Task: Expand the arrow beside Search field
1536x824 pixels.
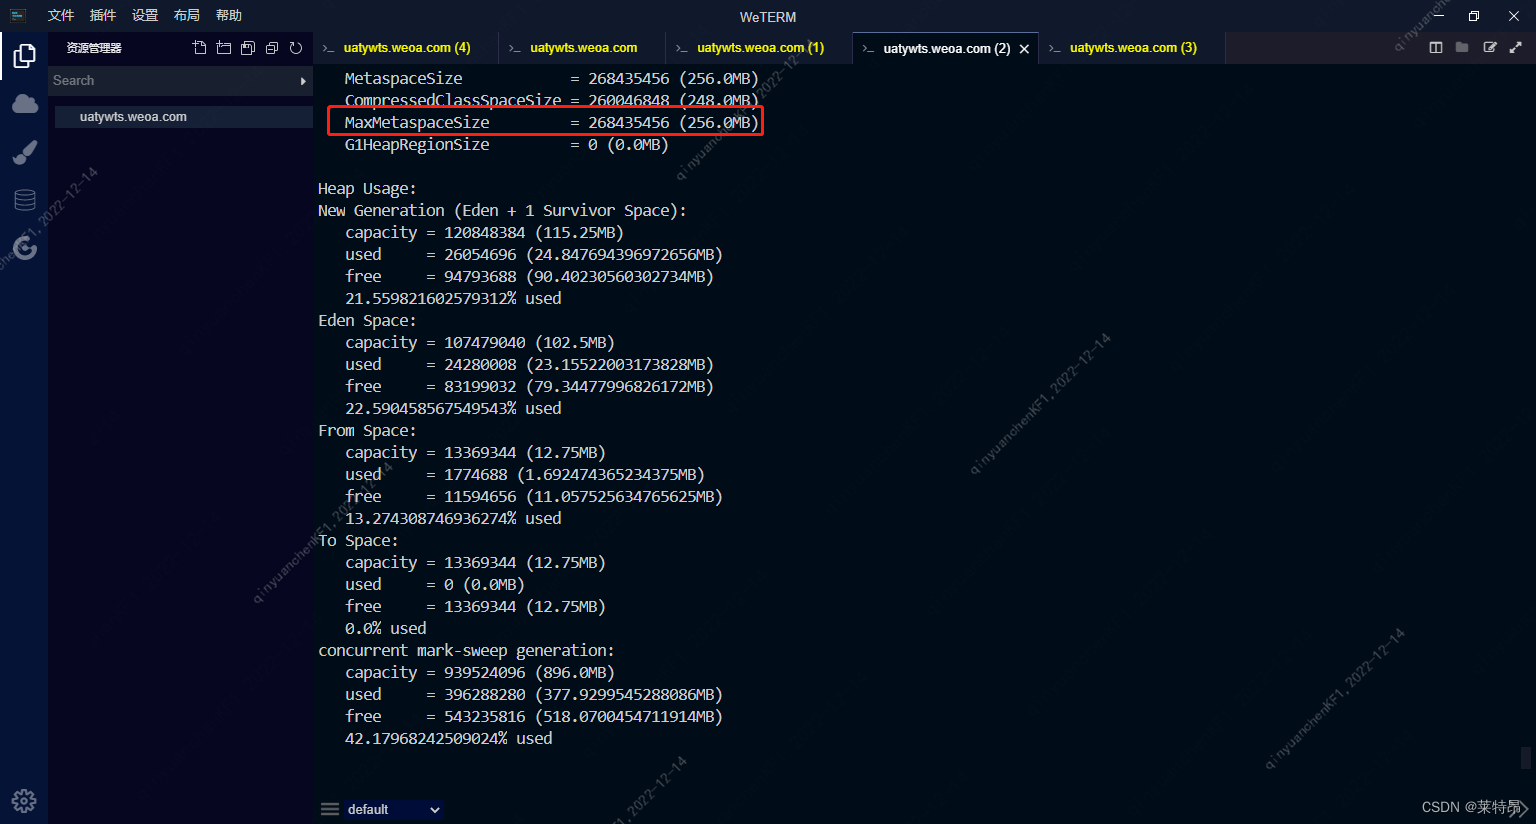Action: (303, 81)
